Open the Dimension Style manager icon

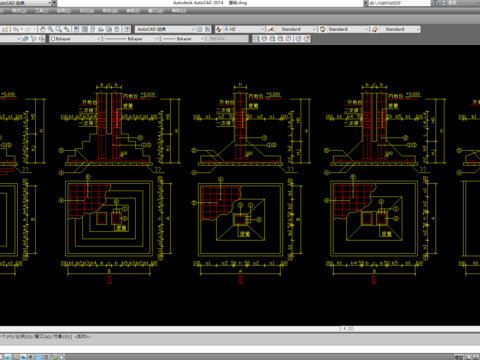pos(271,29)
